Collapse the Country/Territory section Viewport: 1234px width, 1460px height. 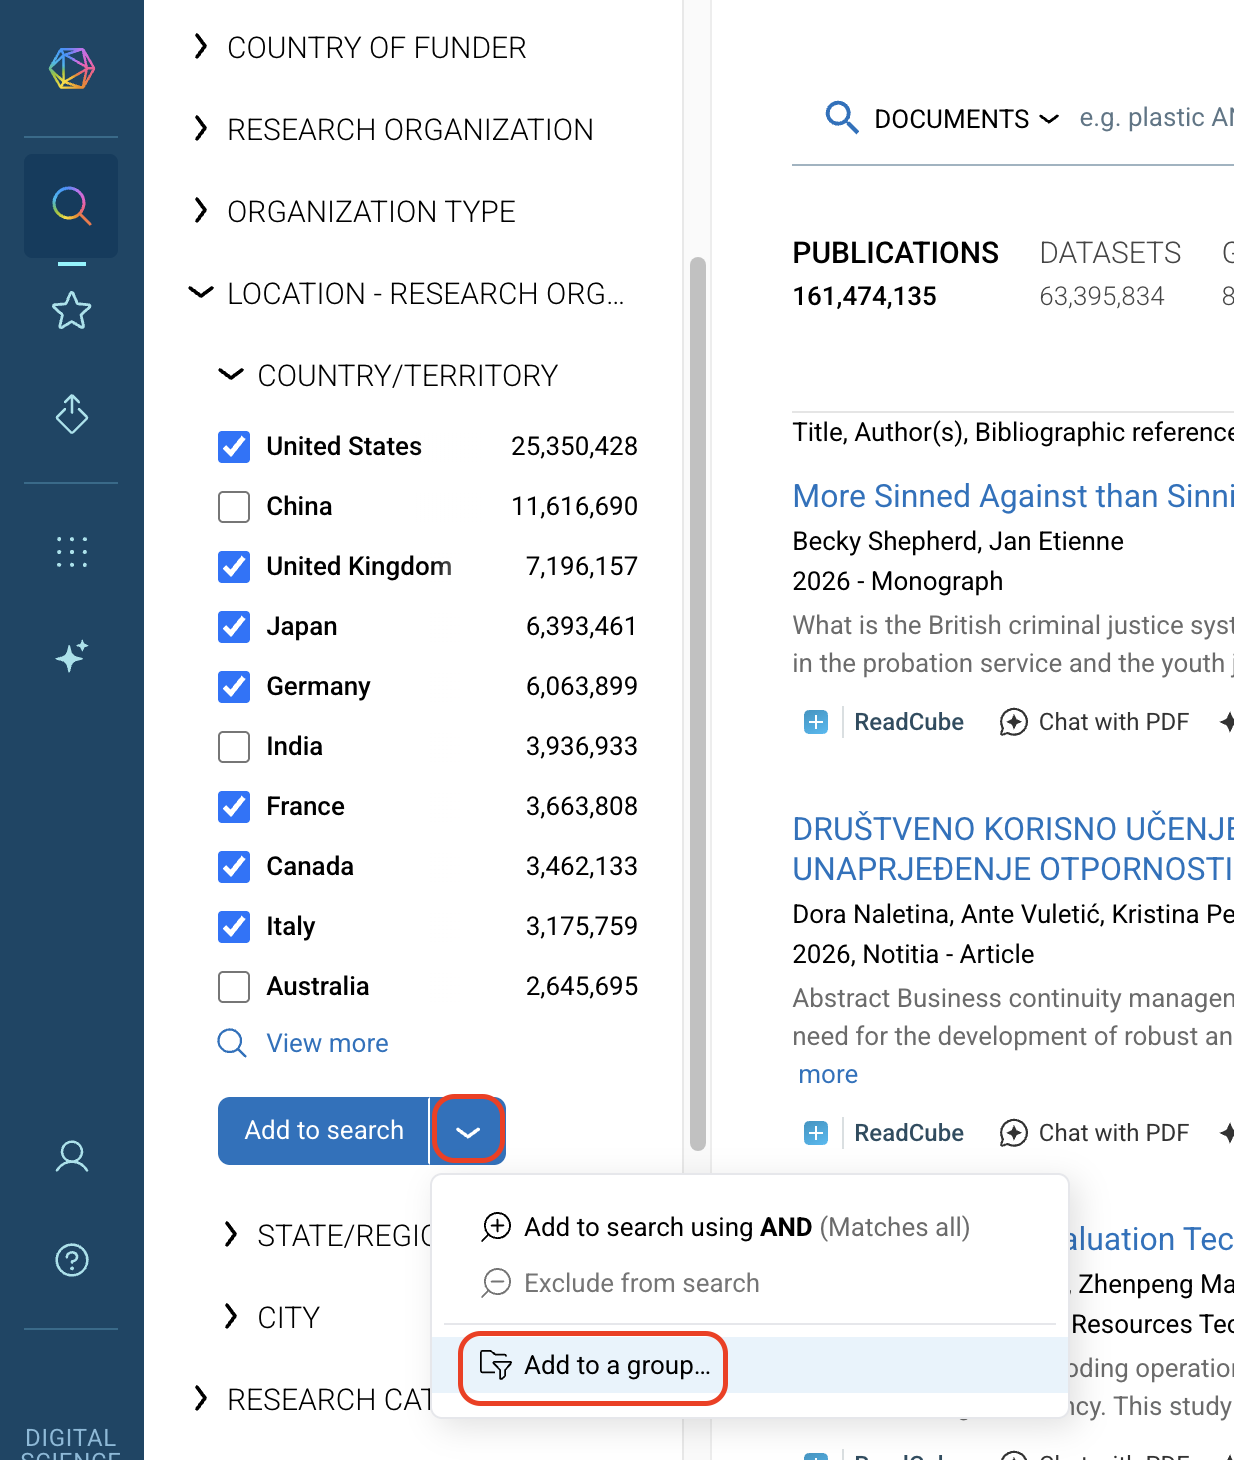(x=231, y=375)
